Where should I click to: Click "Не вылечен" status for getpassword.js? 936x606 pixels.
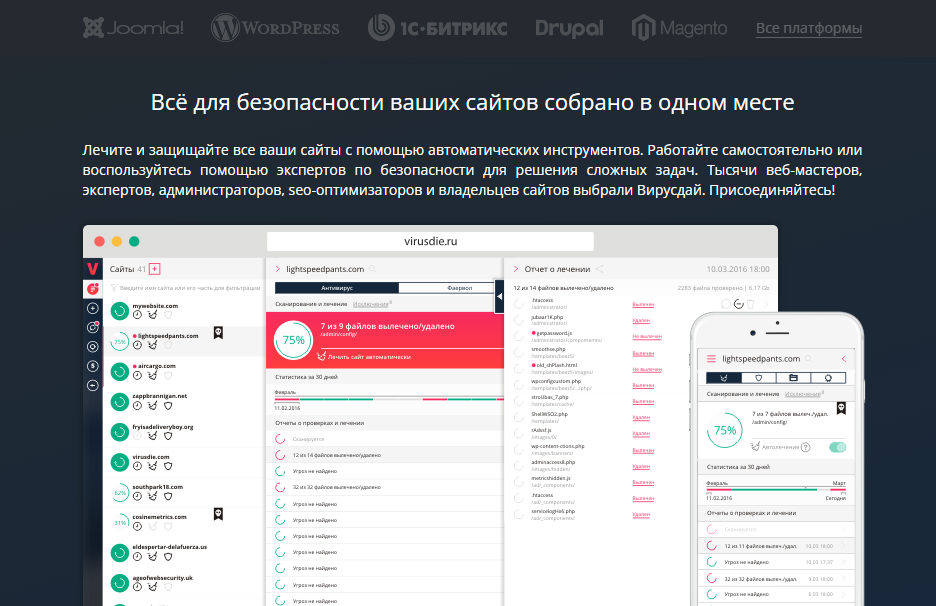tap(647, 337)
